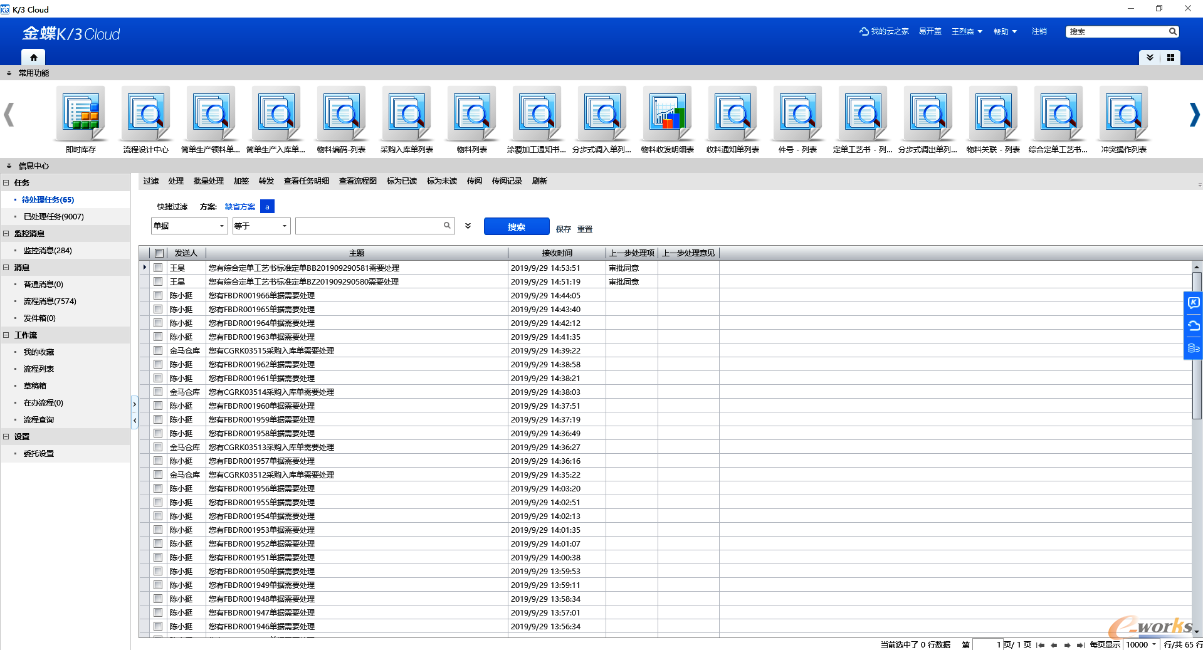This screenshot has width=1203, height=650.
Task: Click 转发 in the toolbar
Action: click(266, 181)
